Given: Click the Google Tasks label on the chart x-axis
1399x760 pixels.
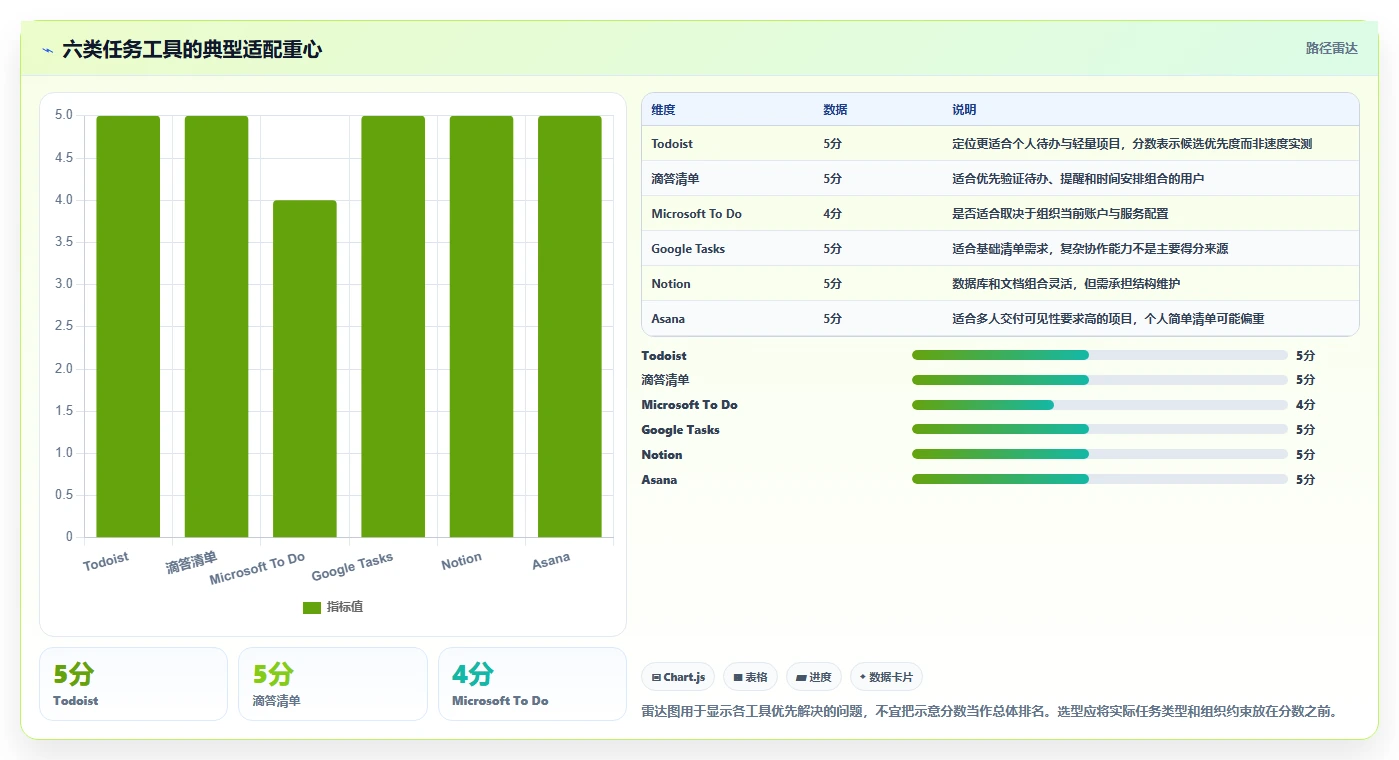Looking at the screenshot, I should click(x=352, y=567).
